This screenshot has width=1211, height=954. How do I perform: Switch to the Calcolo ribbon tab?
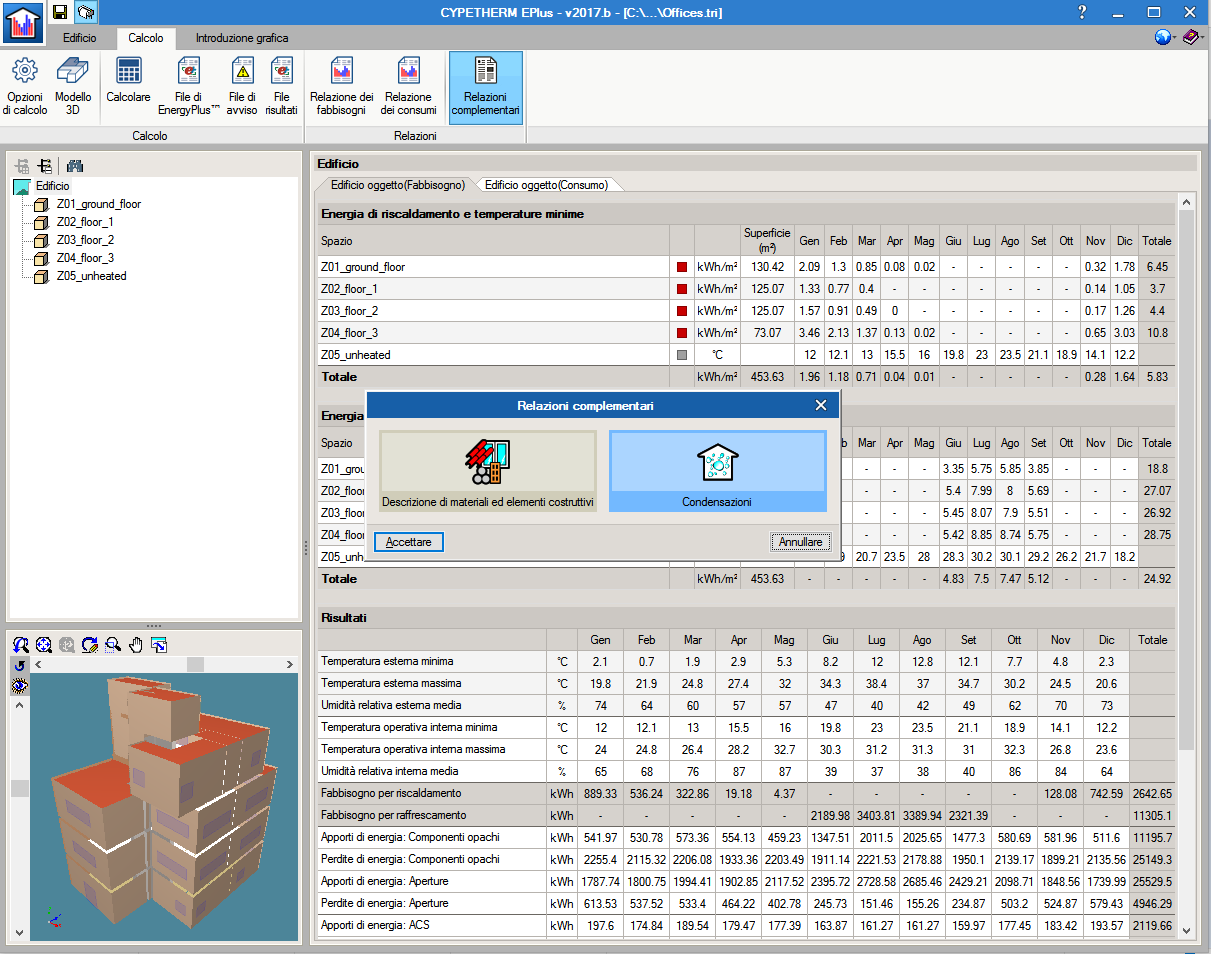coord(146,38)
